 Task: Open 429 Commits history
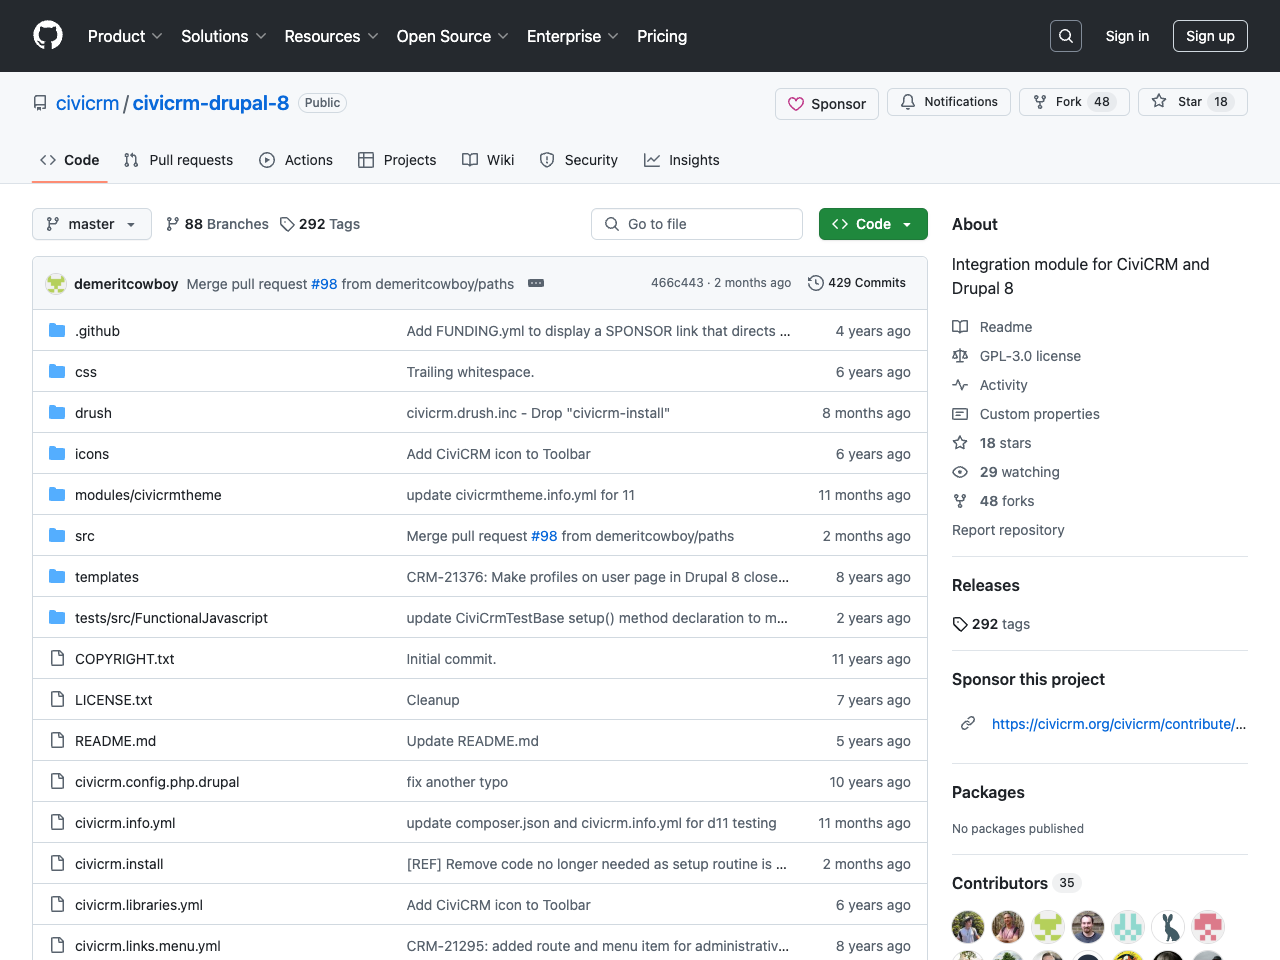click(857, 283)
